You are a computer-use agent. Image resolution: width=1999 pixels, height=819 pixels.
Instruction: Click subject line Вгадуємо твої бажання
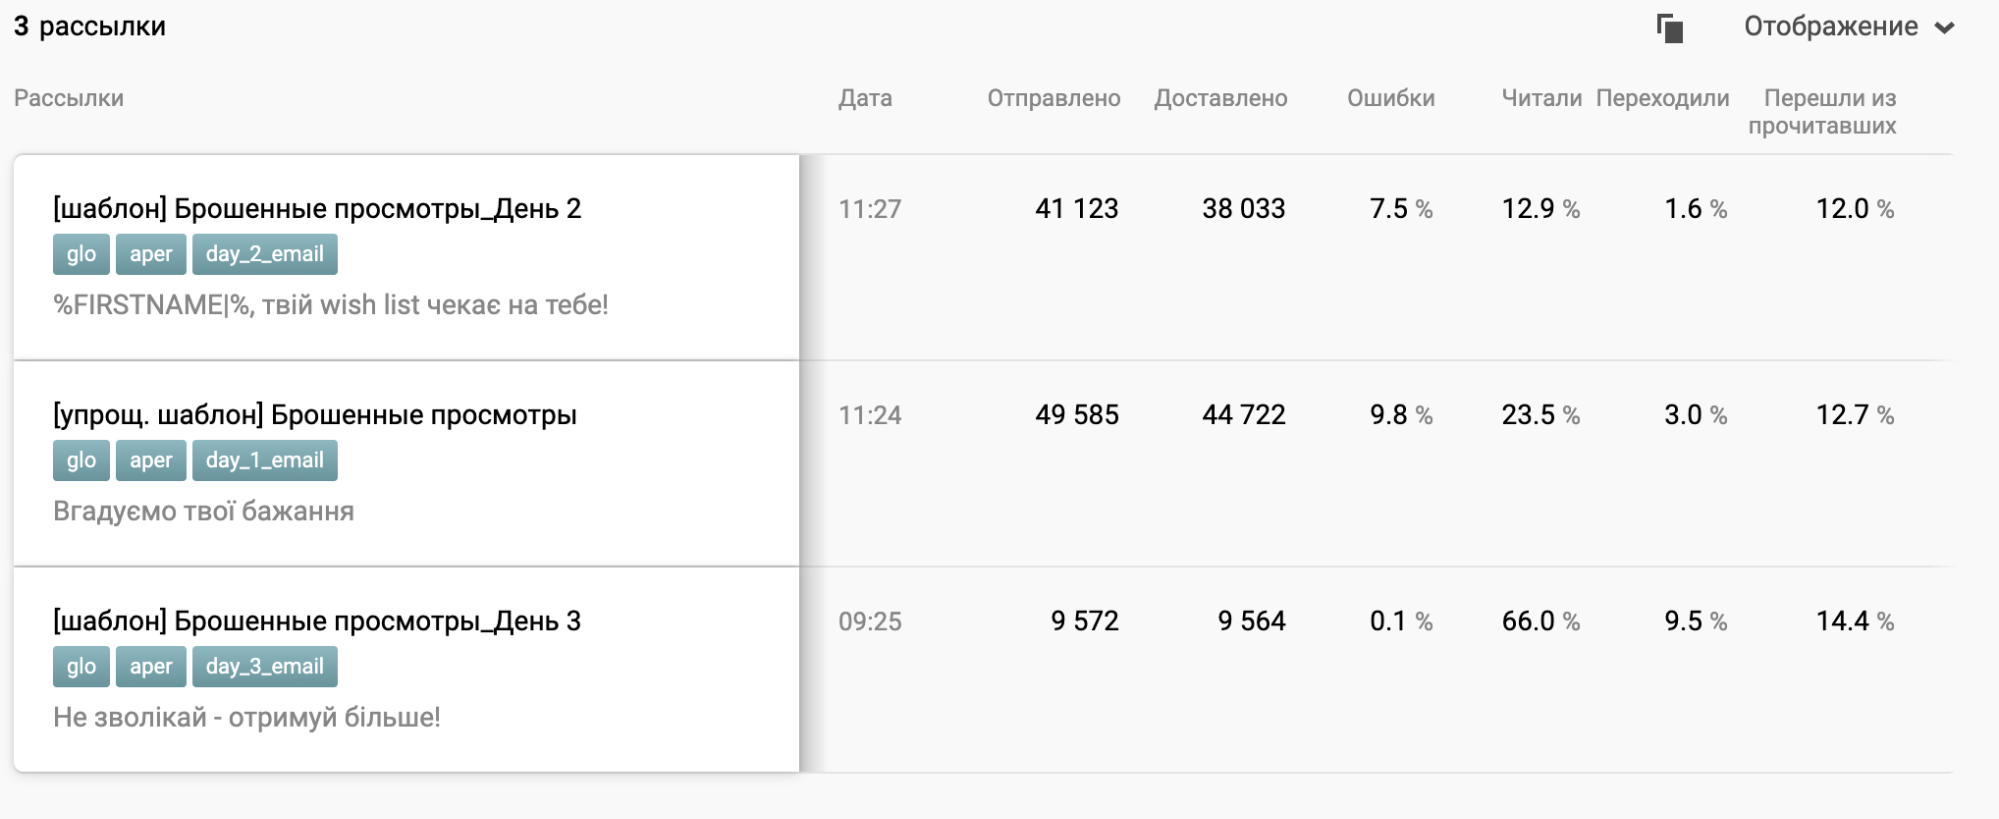point(204,511)
